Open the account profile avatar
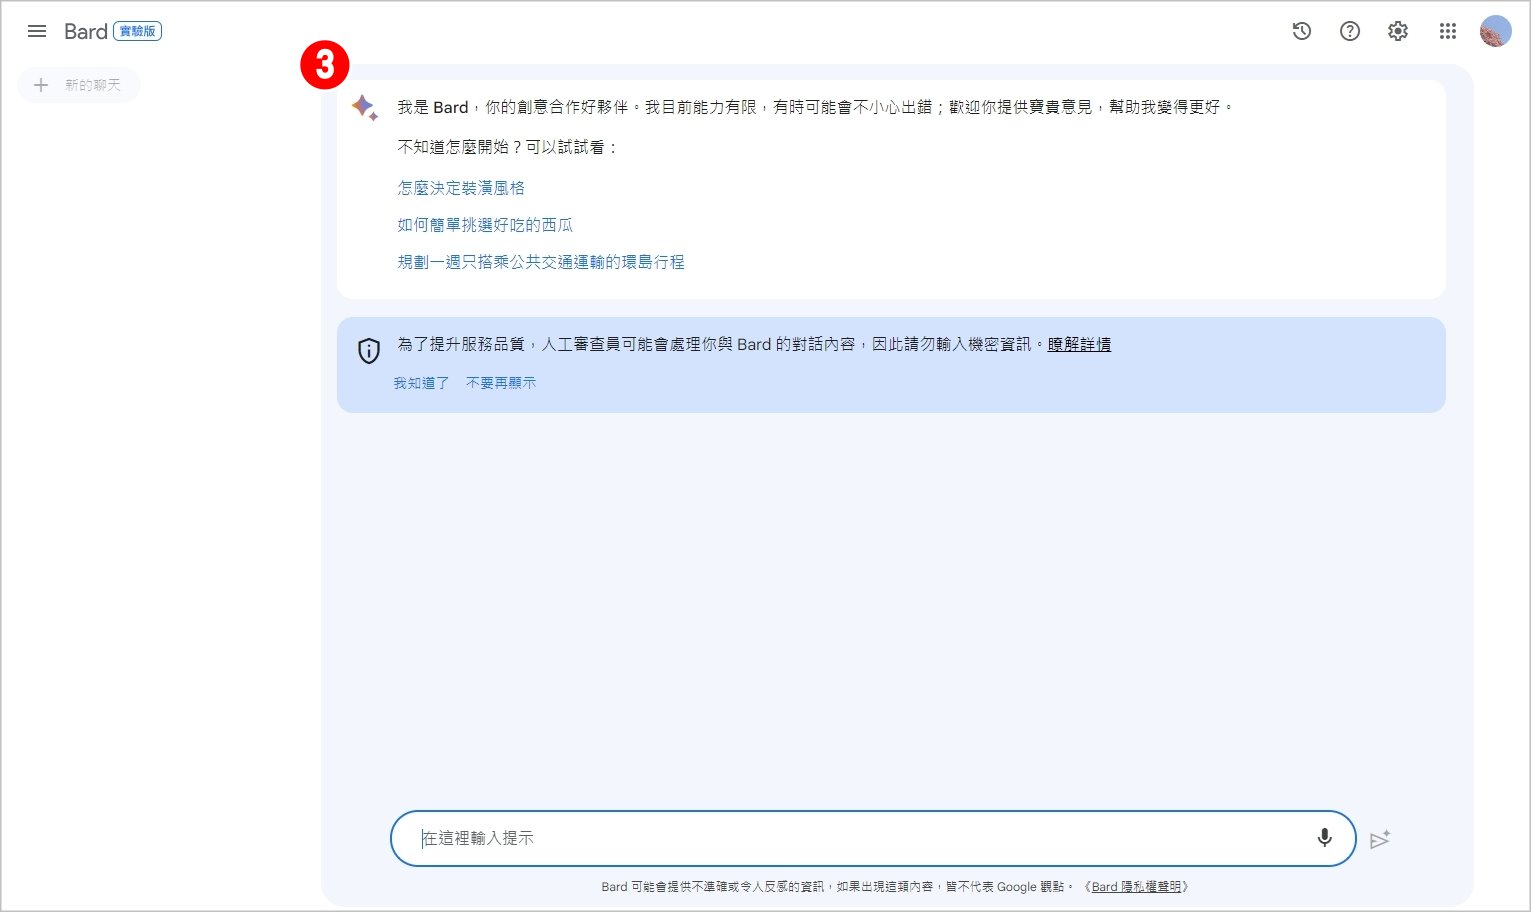 point(1496,31)
